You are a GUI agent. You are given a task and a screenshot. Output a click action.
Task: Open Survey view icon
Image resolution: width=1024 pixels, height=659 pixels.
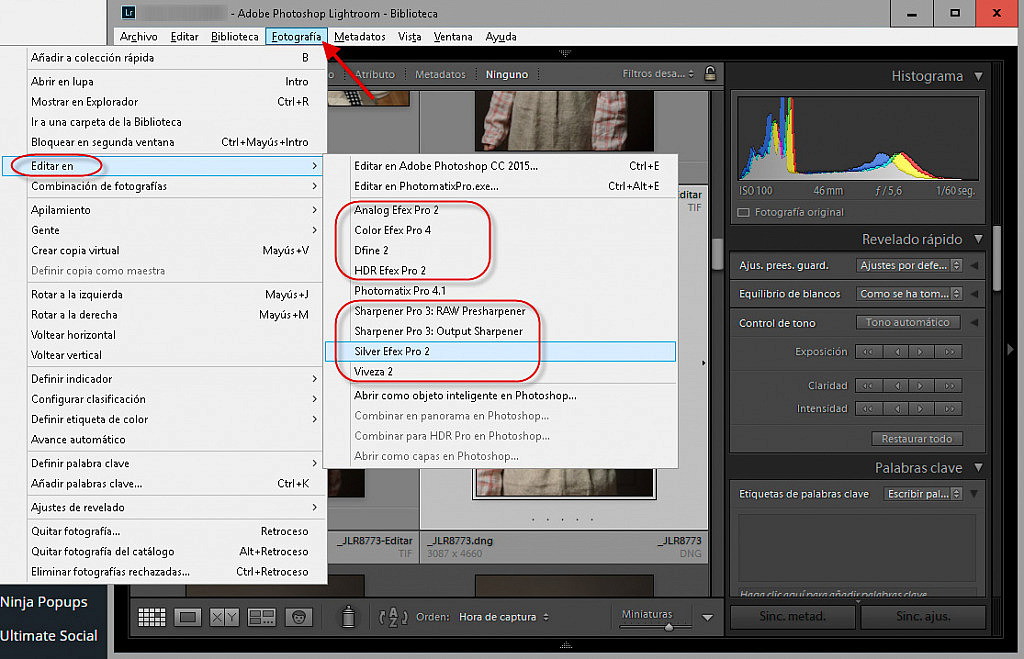(x=261, y=617)
